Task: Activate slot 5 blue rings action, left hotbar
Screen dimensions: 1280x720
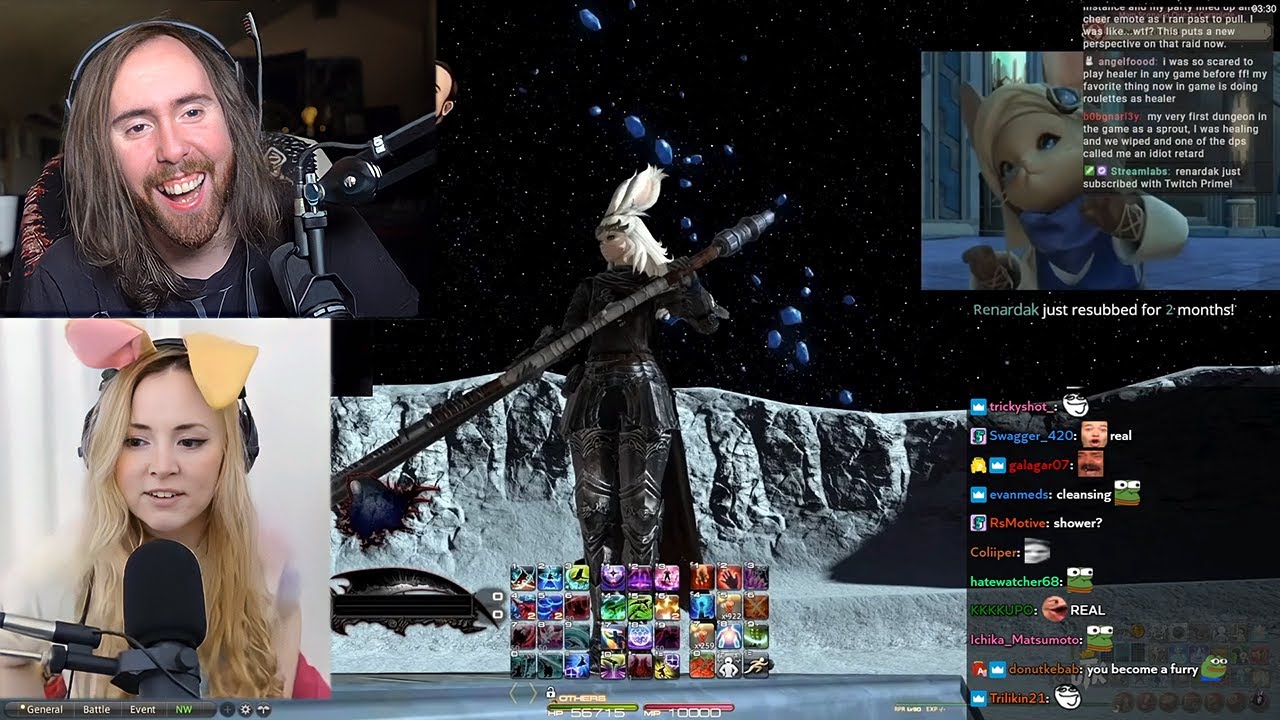Action: coord(550,606)
